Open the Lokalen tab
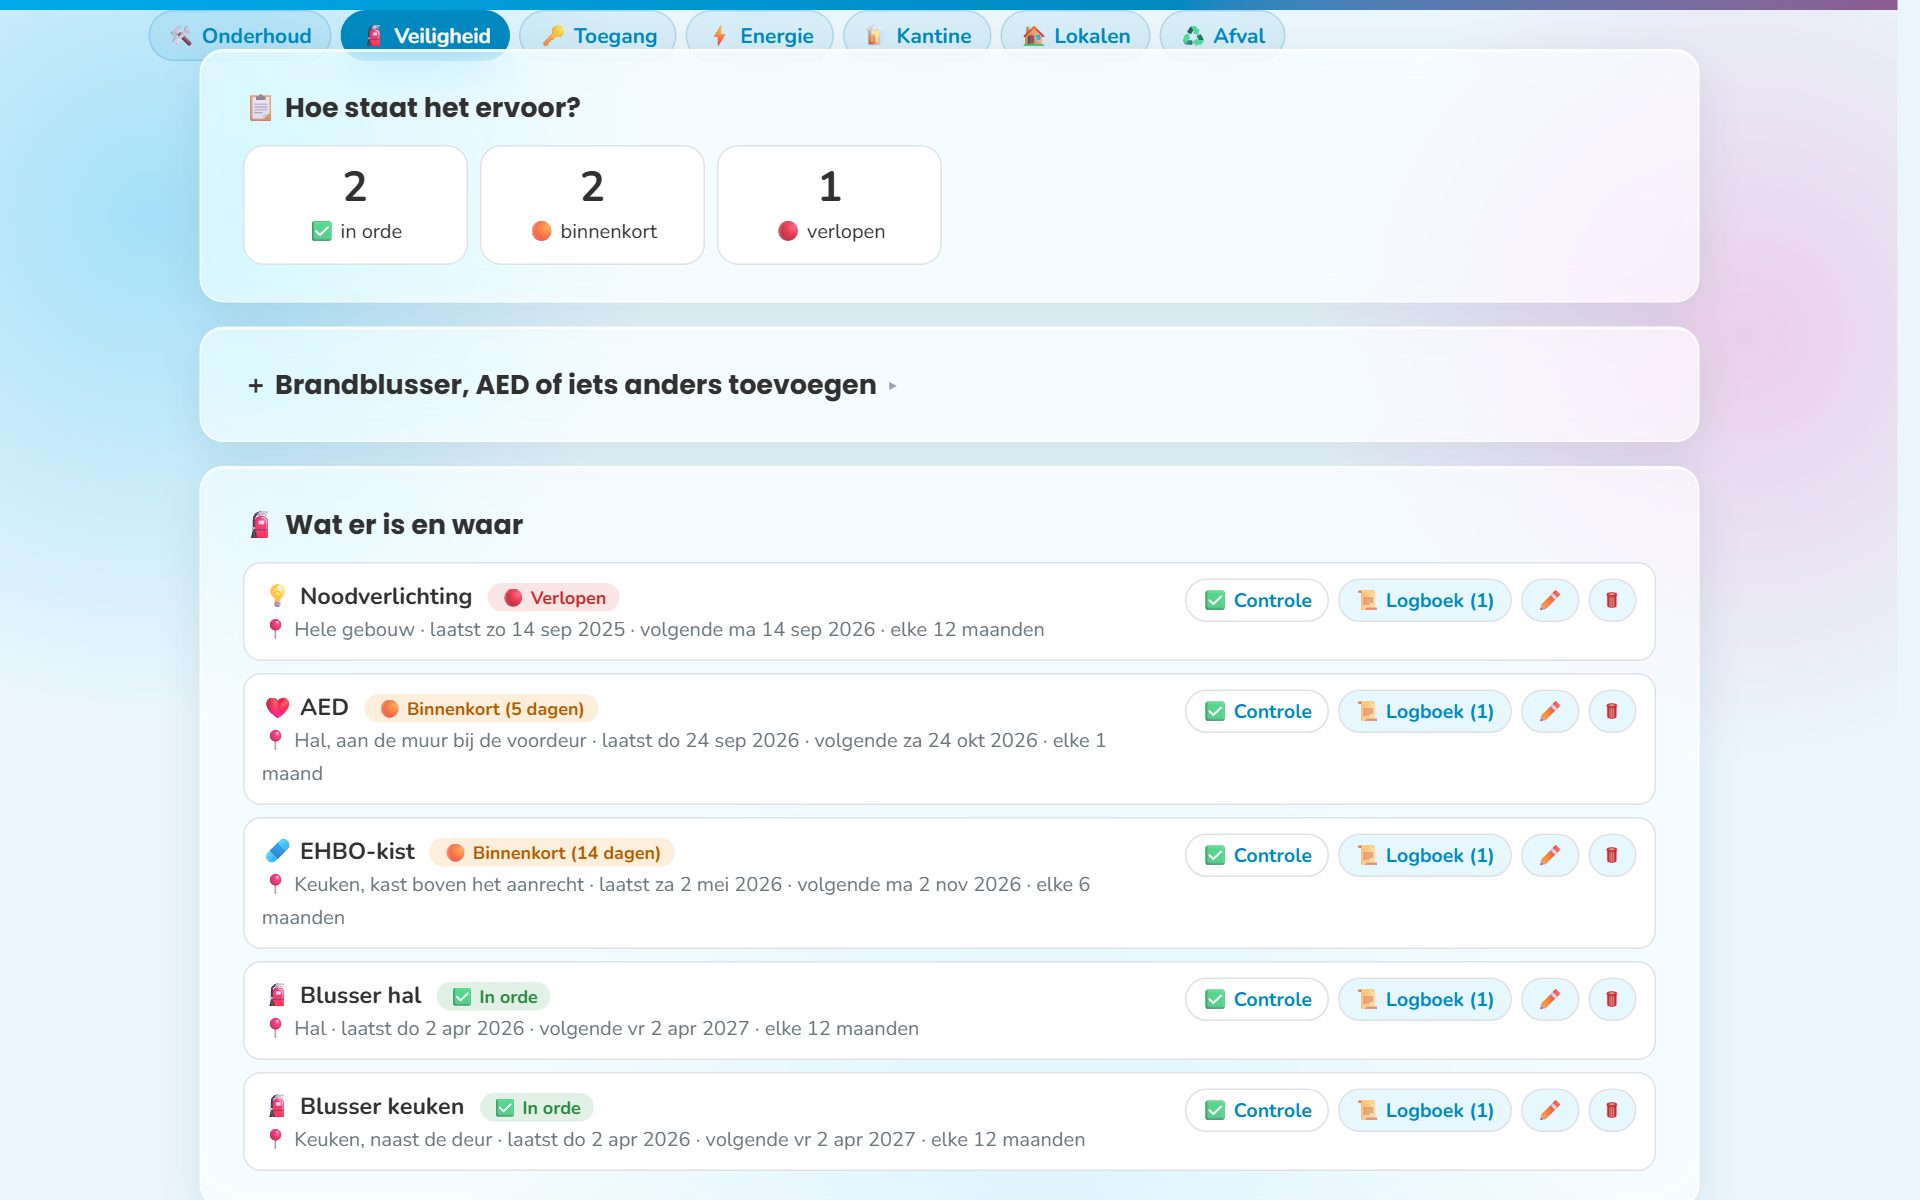The height and width of the screenshot is (1200, 1920). 1075,36
